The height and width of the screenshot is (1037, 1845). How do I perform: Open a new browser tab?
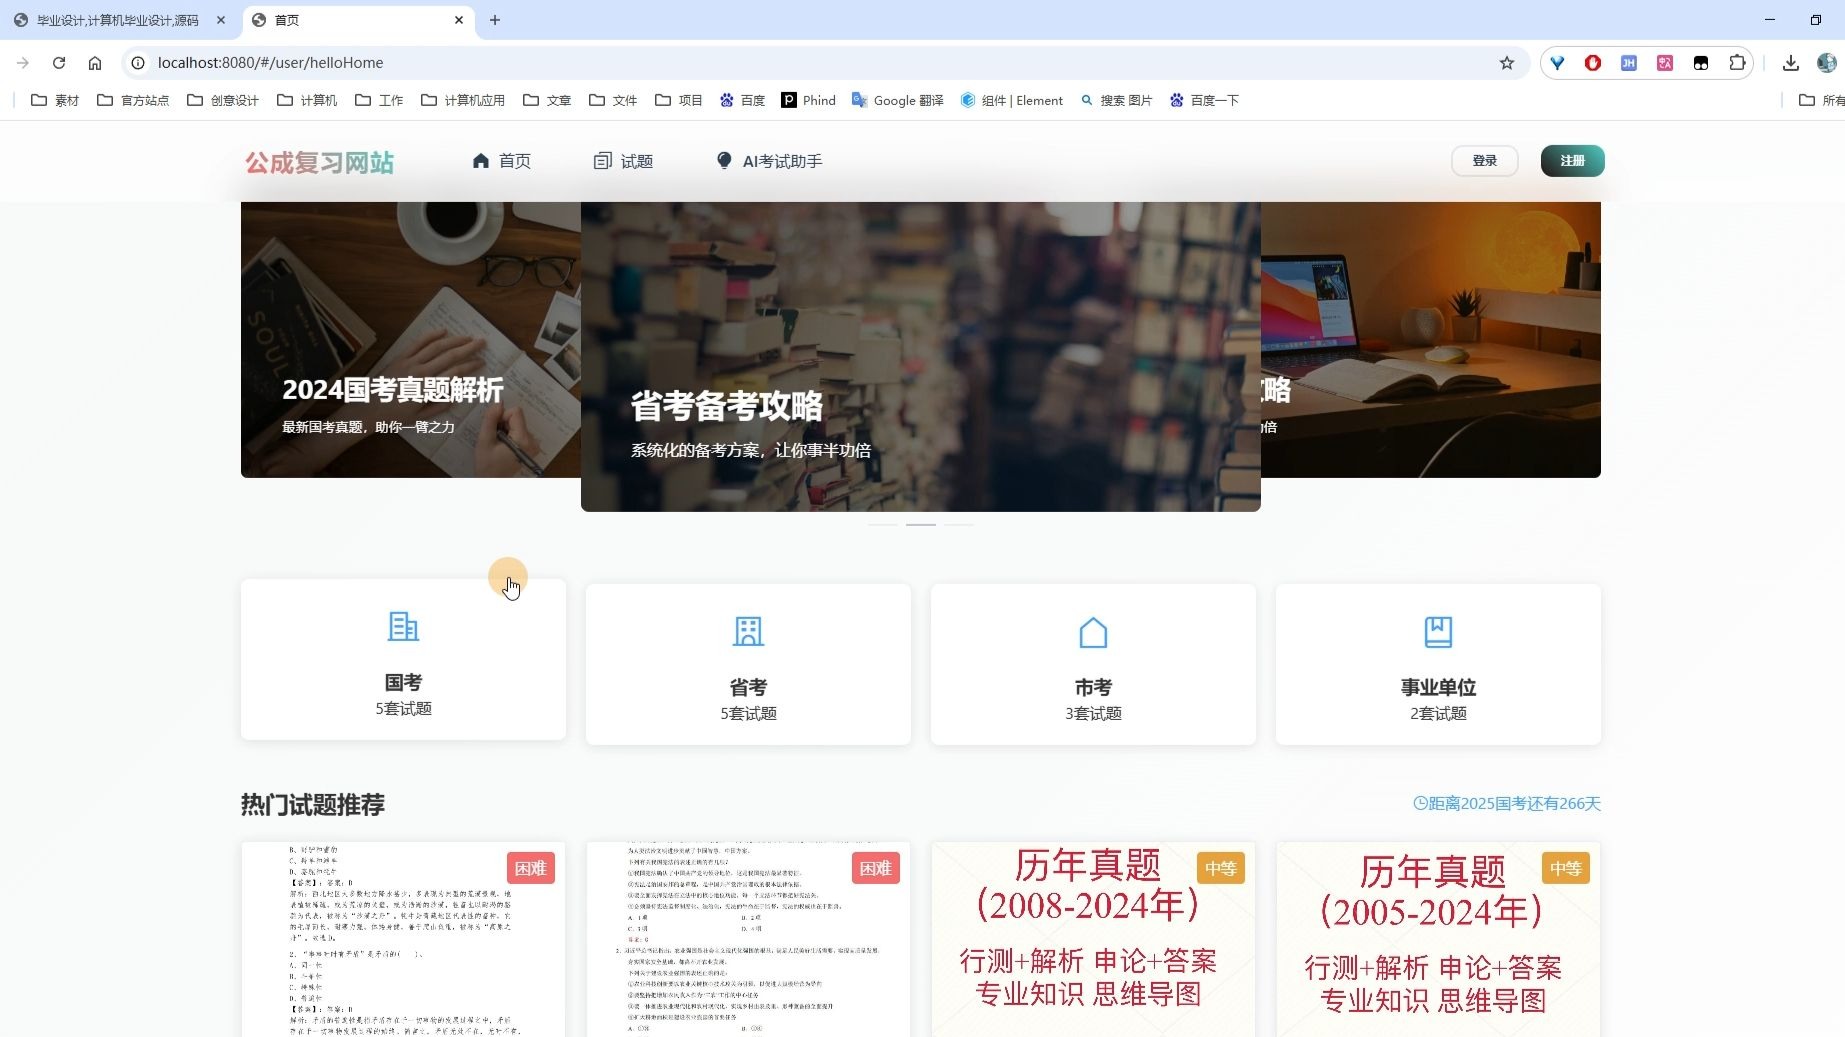click(495, 20)
